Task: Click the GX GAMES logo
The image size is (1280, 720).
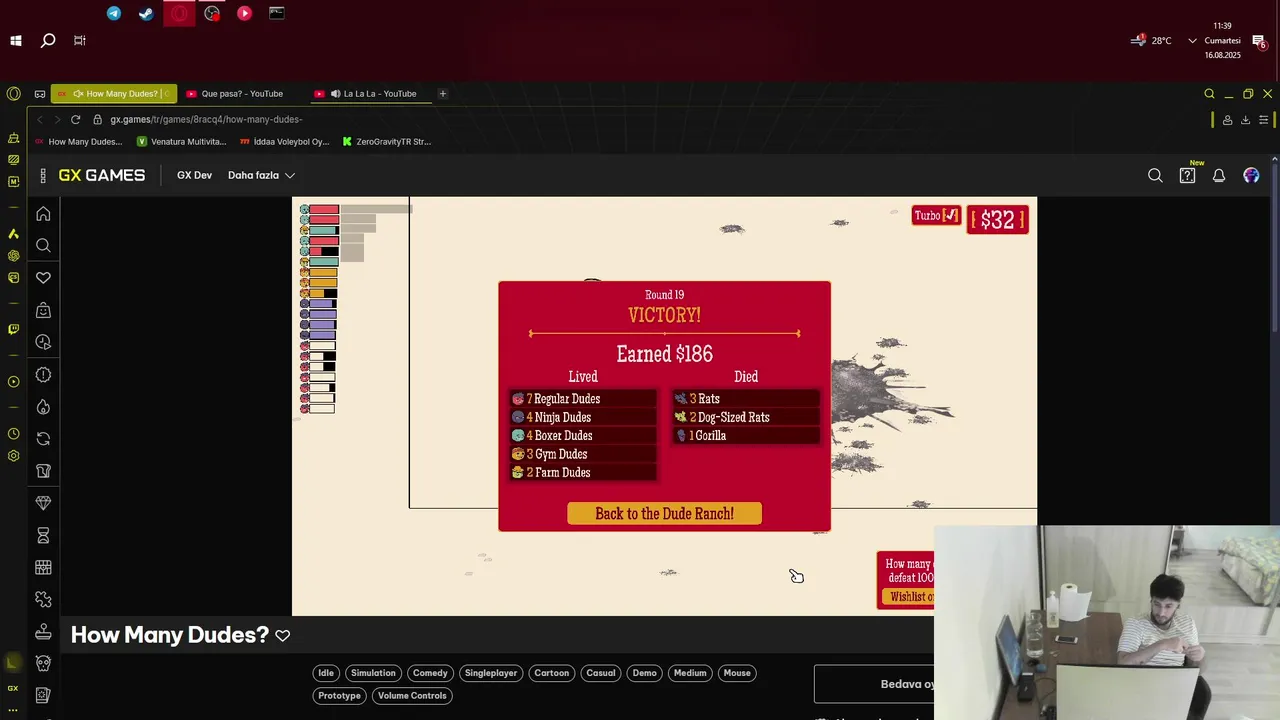Action: point(101,175)
